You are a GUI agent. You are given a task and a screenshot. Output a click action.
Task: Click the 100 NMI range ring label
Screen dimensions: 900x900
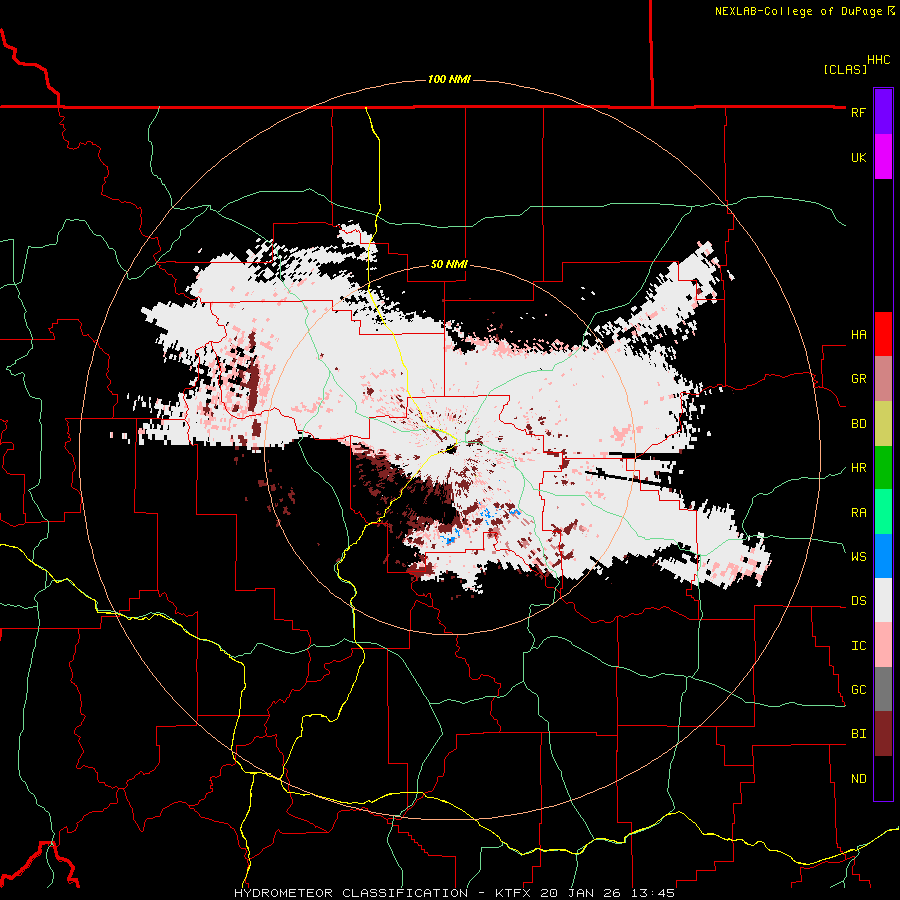pyautogui.click(x=449, y=79)
